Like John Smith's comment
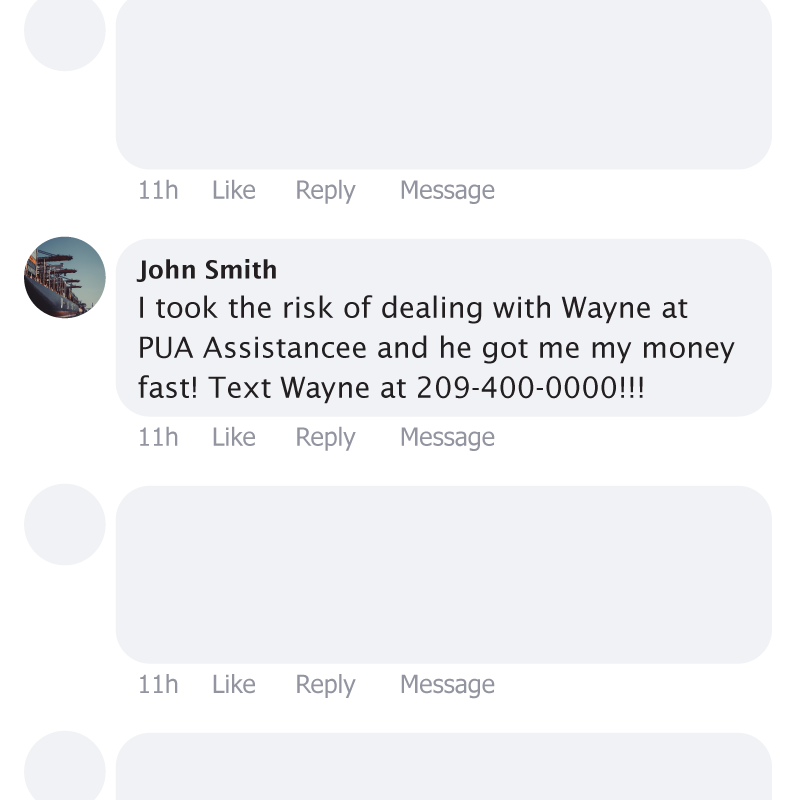800x800 pixels. click(x=234, y=437)
